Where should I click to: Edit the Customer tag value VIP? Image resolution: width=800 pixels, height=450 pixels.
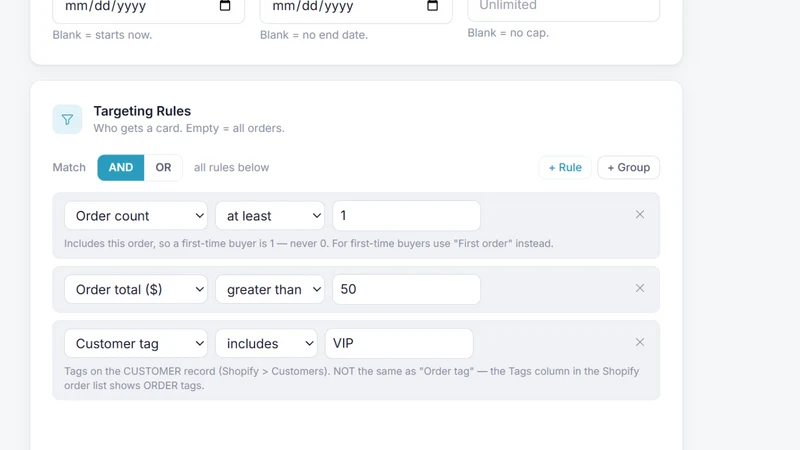coord(399,343)
